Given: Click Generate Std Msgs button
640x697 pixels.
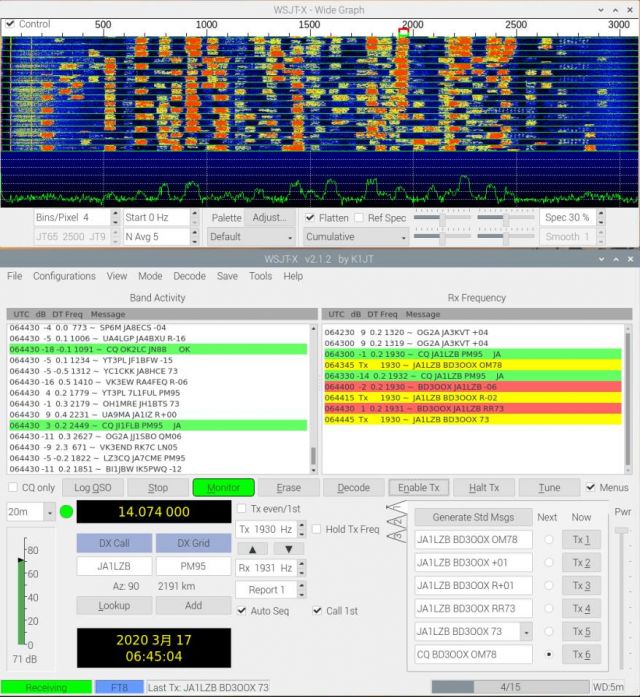Looking at the screenshot, I should [x=473, y=517].
